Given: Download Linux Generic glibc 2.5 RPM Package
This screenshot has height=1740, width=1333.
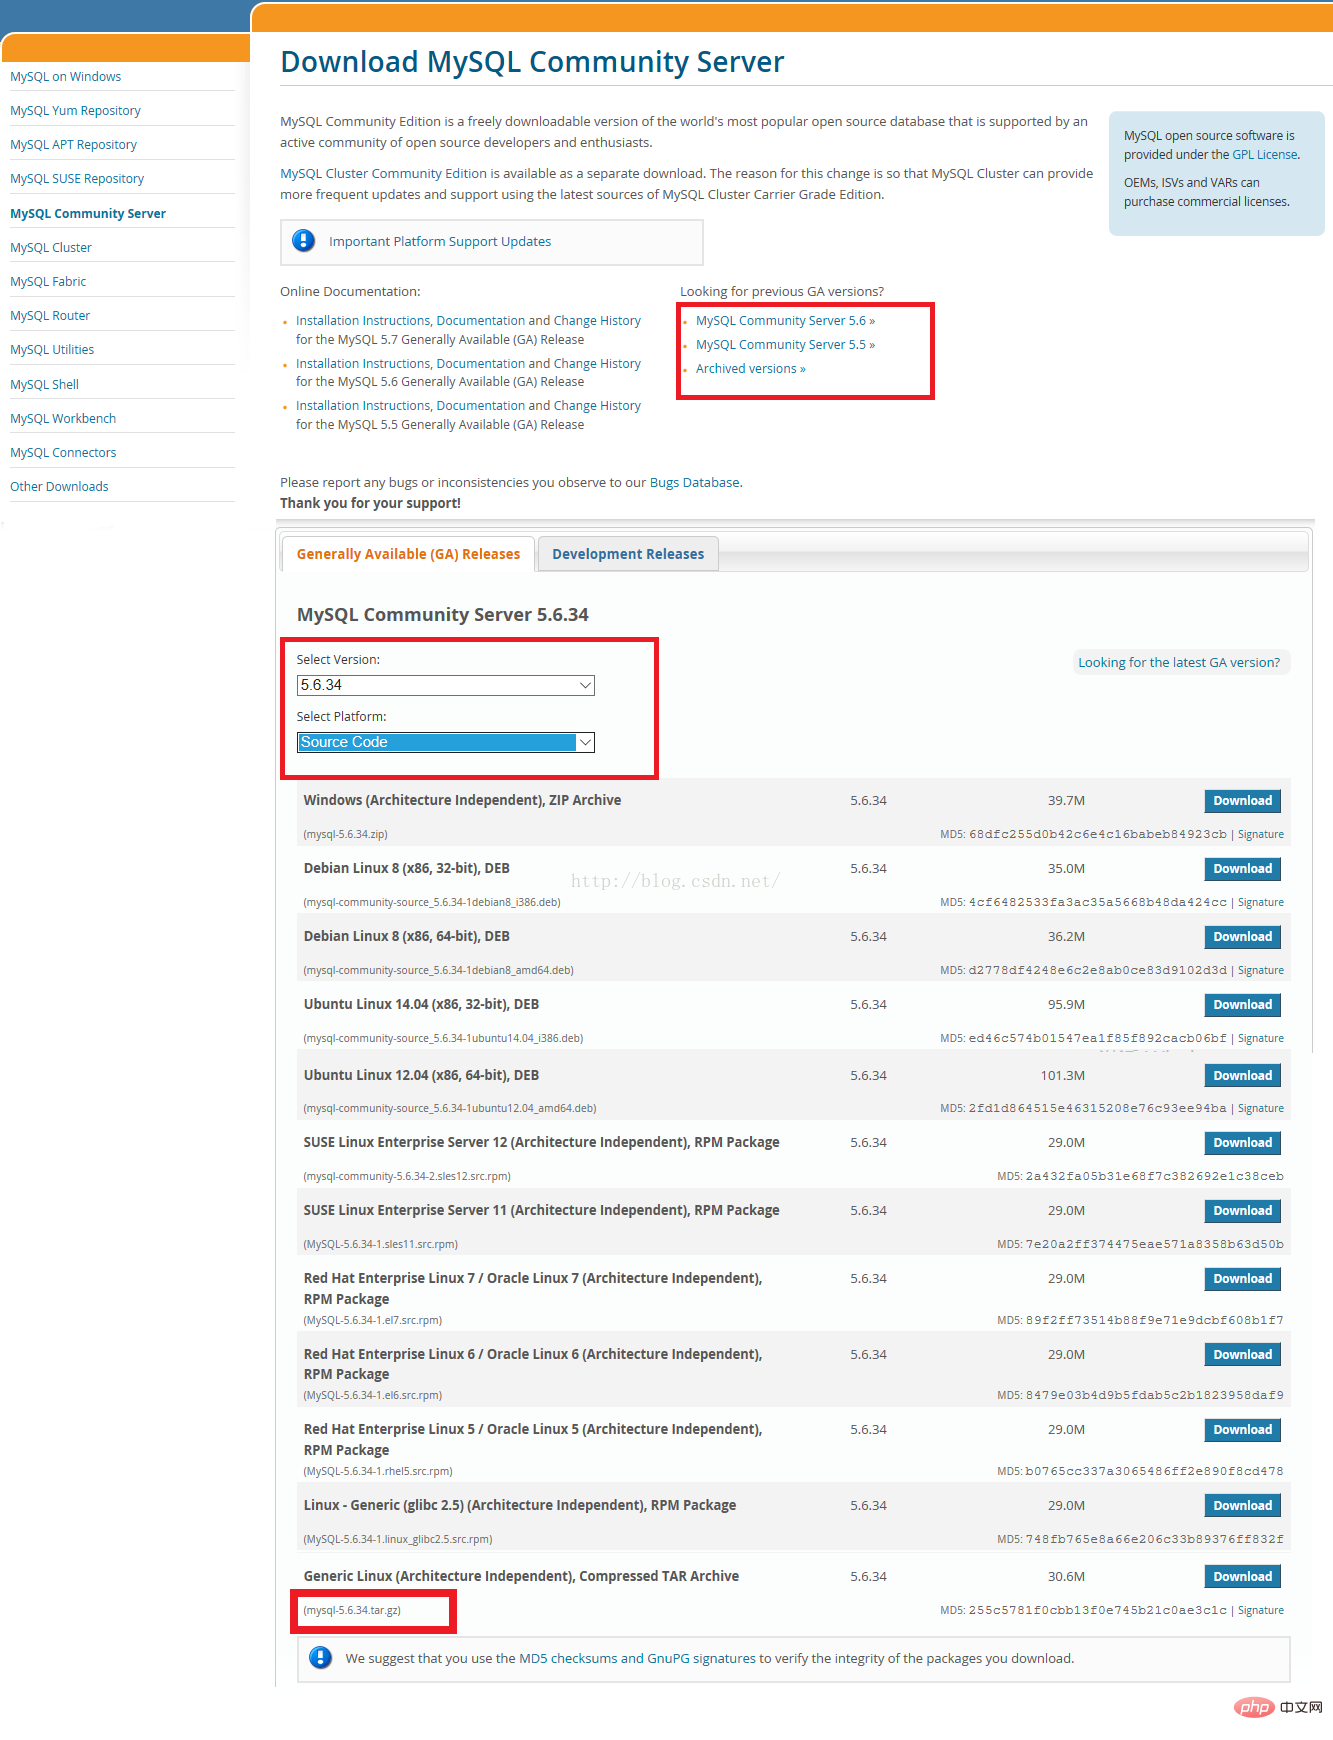Looking at the screenshot, I should [x=1242, y=1506].
